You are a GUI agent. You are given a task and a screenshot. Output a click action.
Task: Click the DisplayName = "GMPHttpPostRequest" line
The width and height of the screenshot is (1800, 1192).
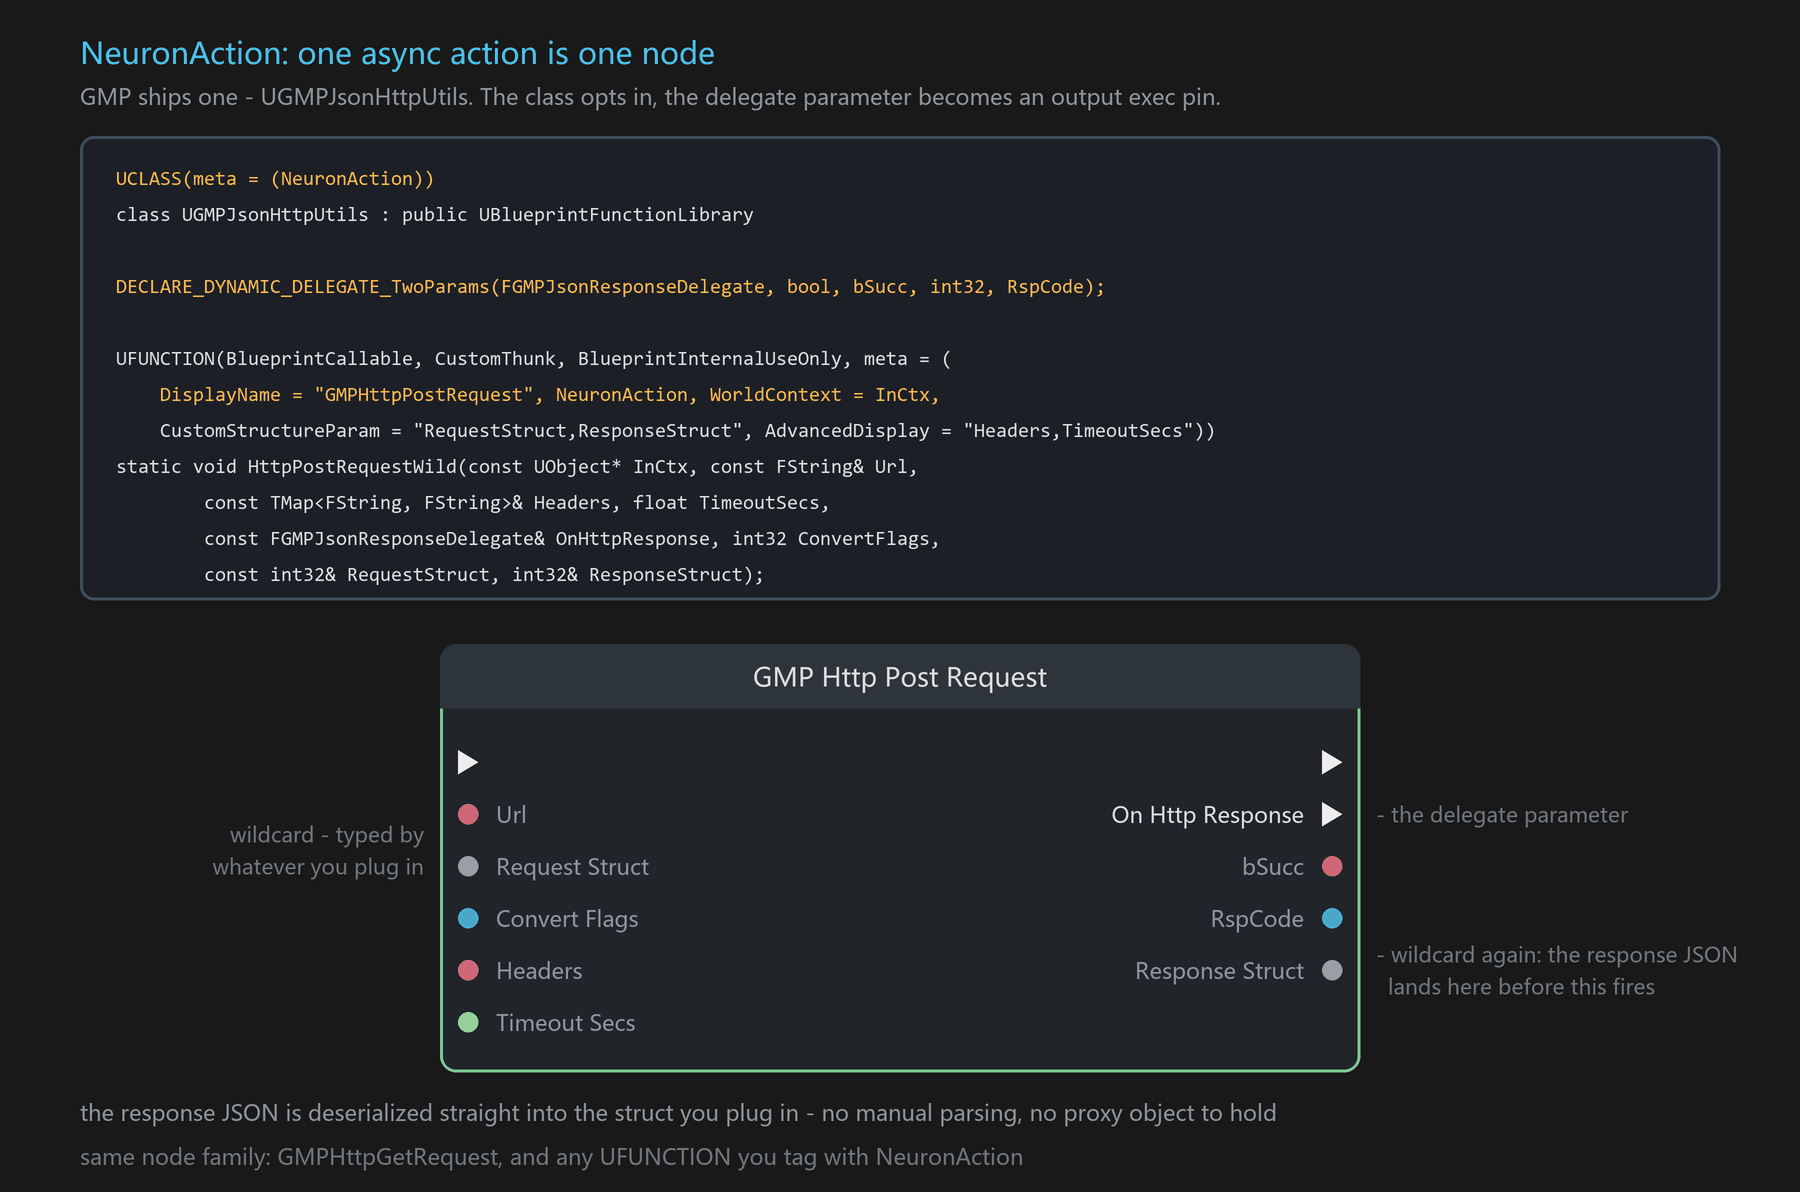click(549, 394)
